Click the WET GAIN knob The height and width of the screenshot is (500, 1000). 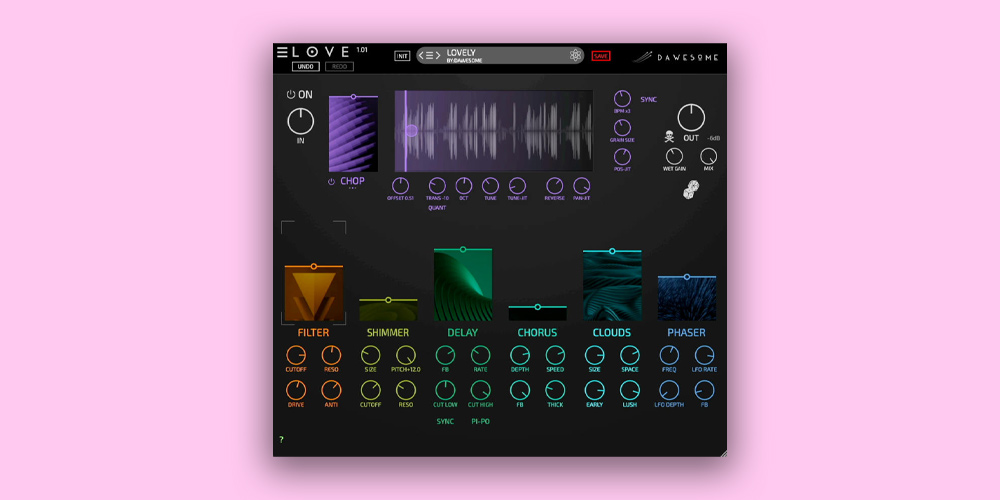point(674,156)
